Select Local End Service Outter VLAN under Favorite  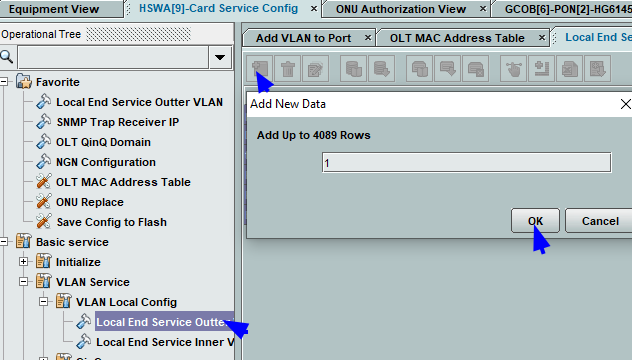[139, 102]
